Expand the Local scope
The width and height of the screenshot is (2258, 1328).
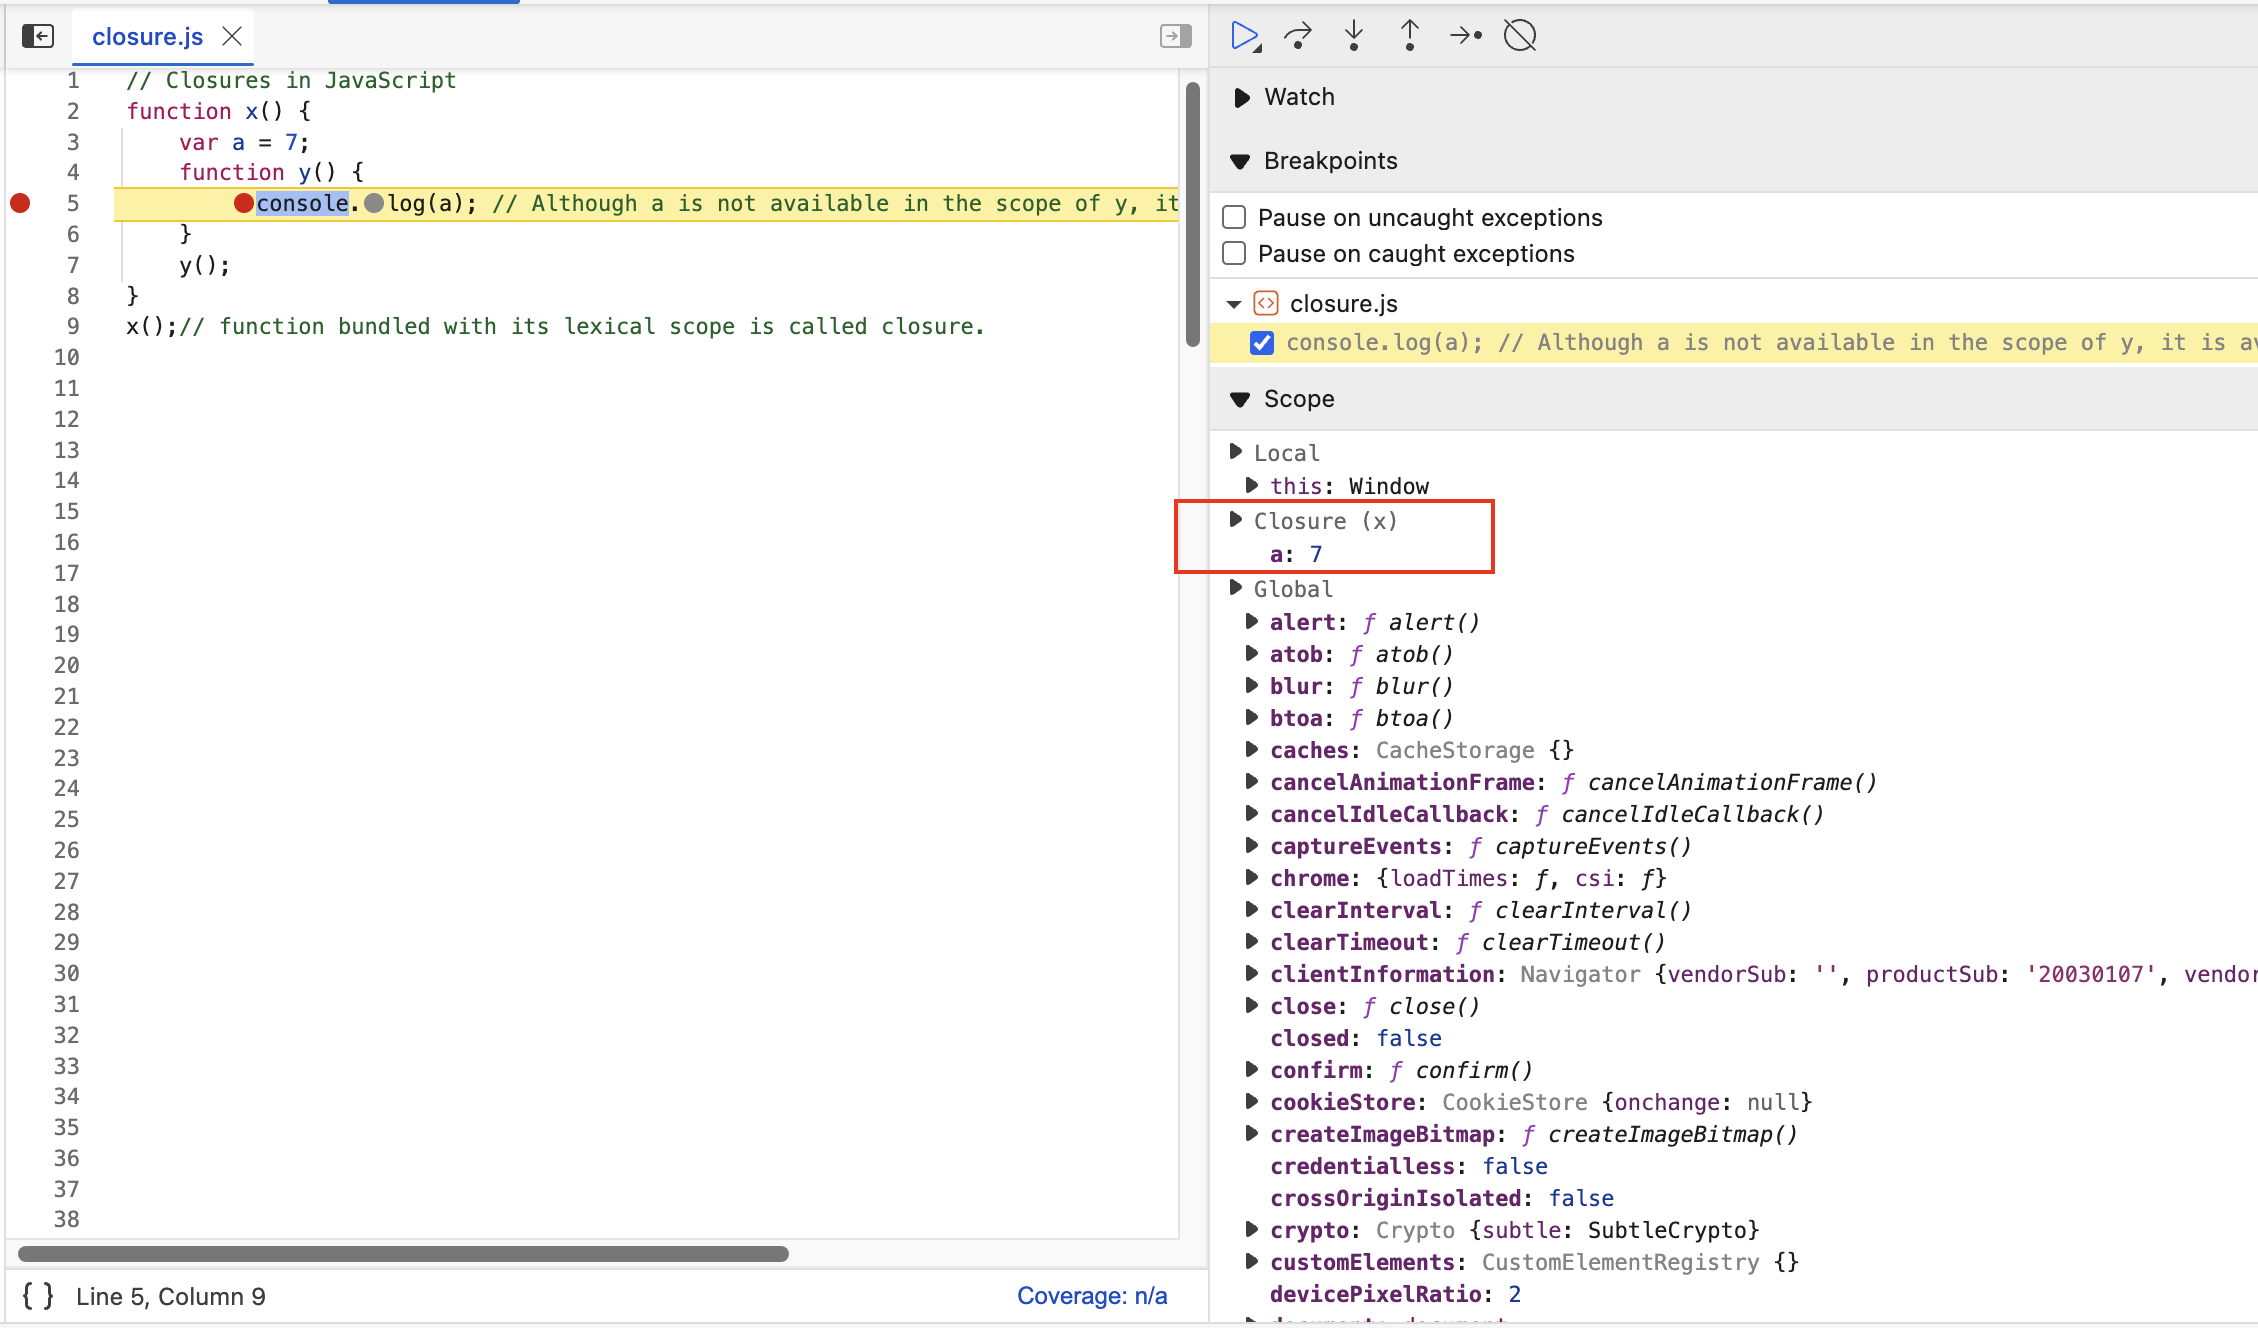pos(1236,452)
